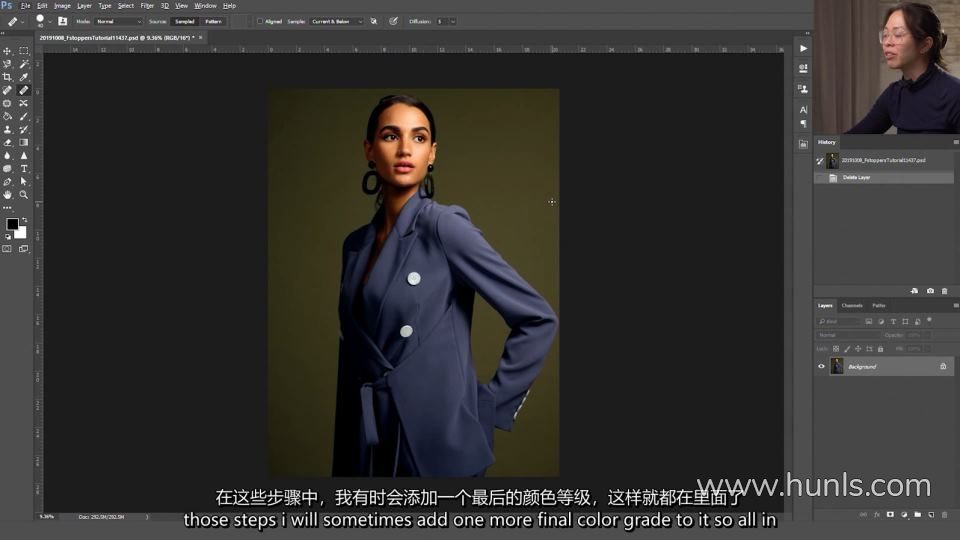
Task: Toggle Lock all padlock in Layers
Action: tap(880, 349)
